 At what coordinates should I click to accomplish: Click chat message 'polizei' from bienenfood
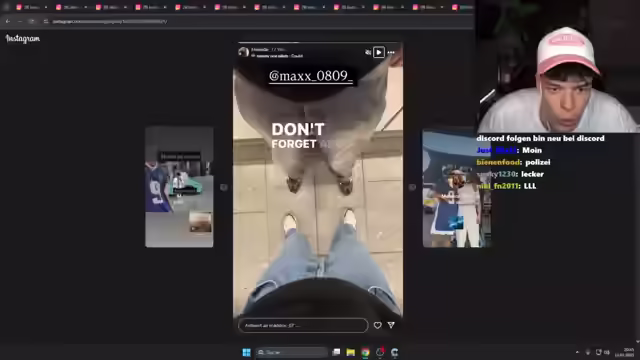538,162
